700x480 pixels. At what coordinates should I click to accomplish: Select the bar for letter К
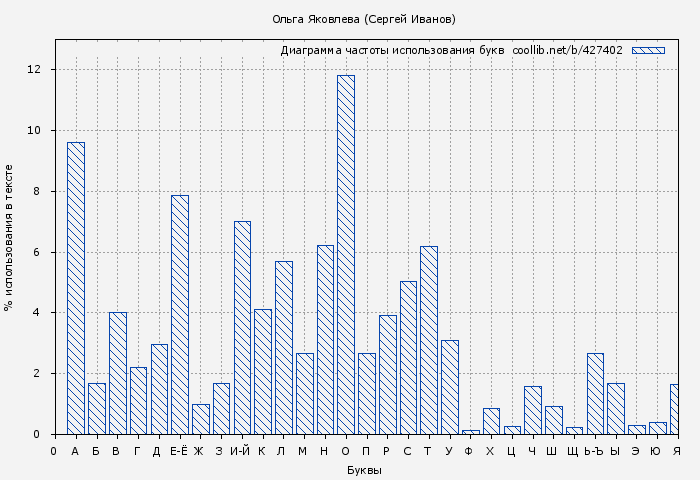point(263,372)
